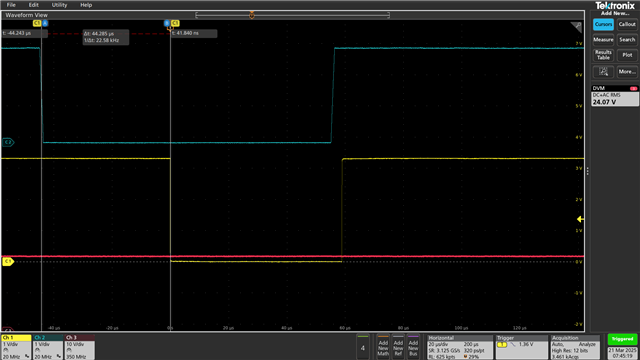Click the Measure button

point(603,40)
